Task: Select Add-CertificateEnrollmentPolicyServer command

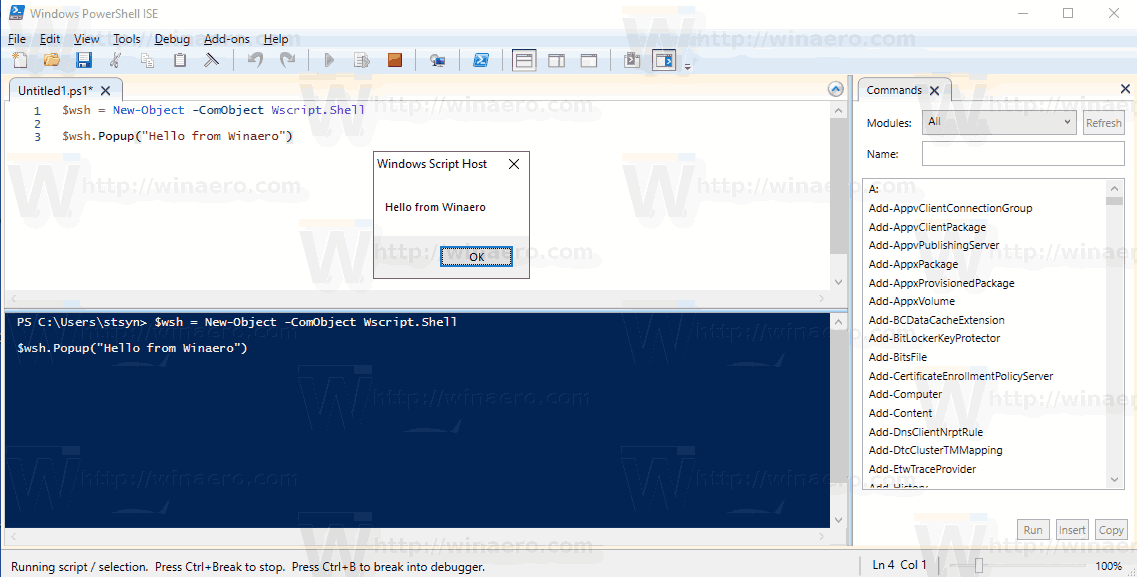Action: (x=960, y=375)
